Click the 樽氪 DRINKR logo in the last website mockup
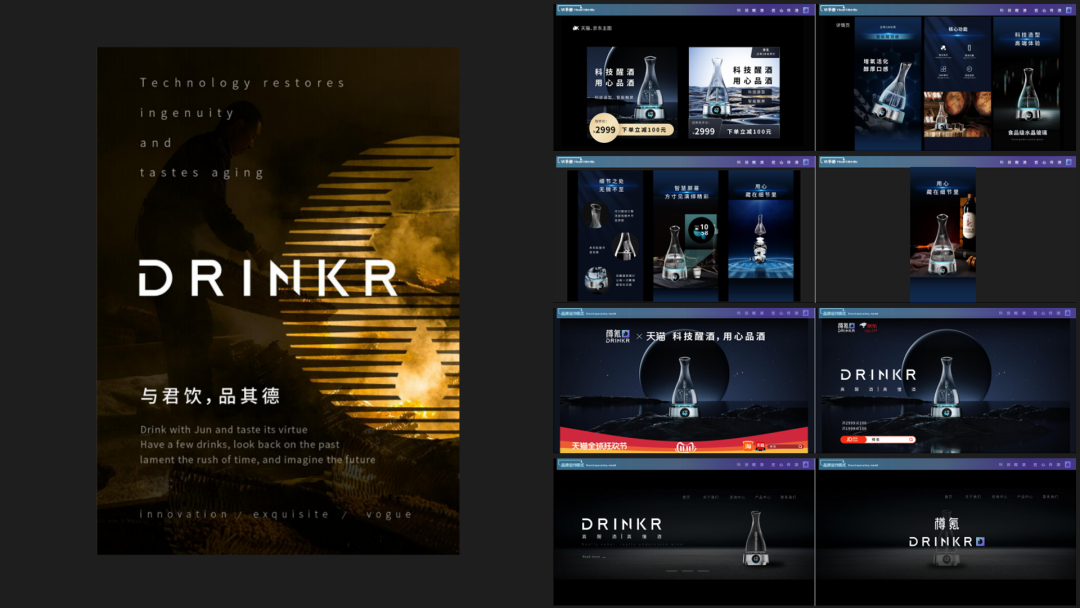The width and height of the screenshot is (1080, 608). point(946,532)
